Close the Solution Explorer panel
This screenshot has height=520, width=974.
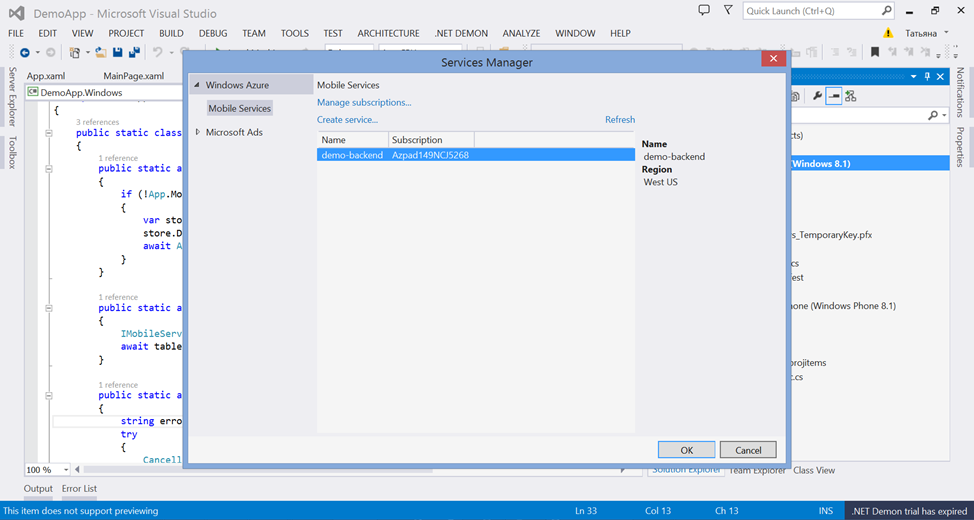pos(940,76)
